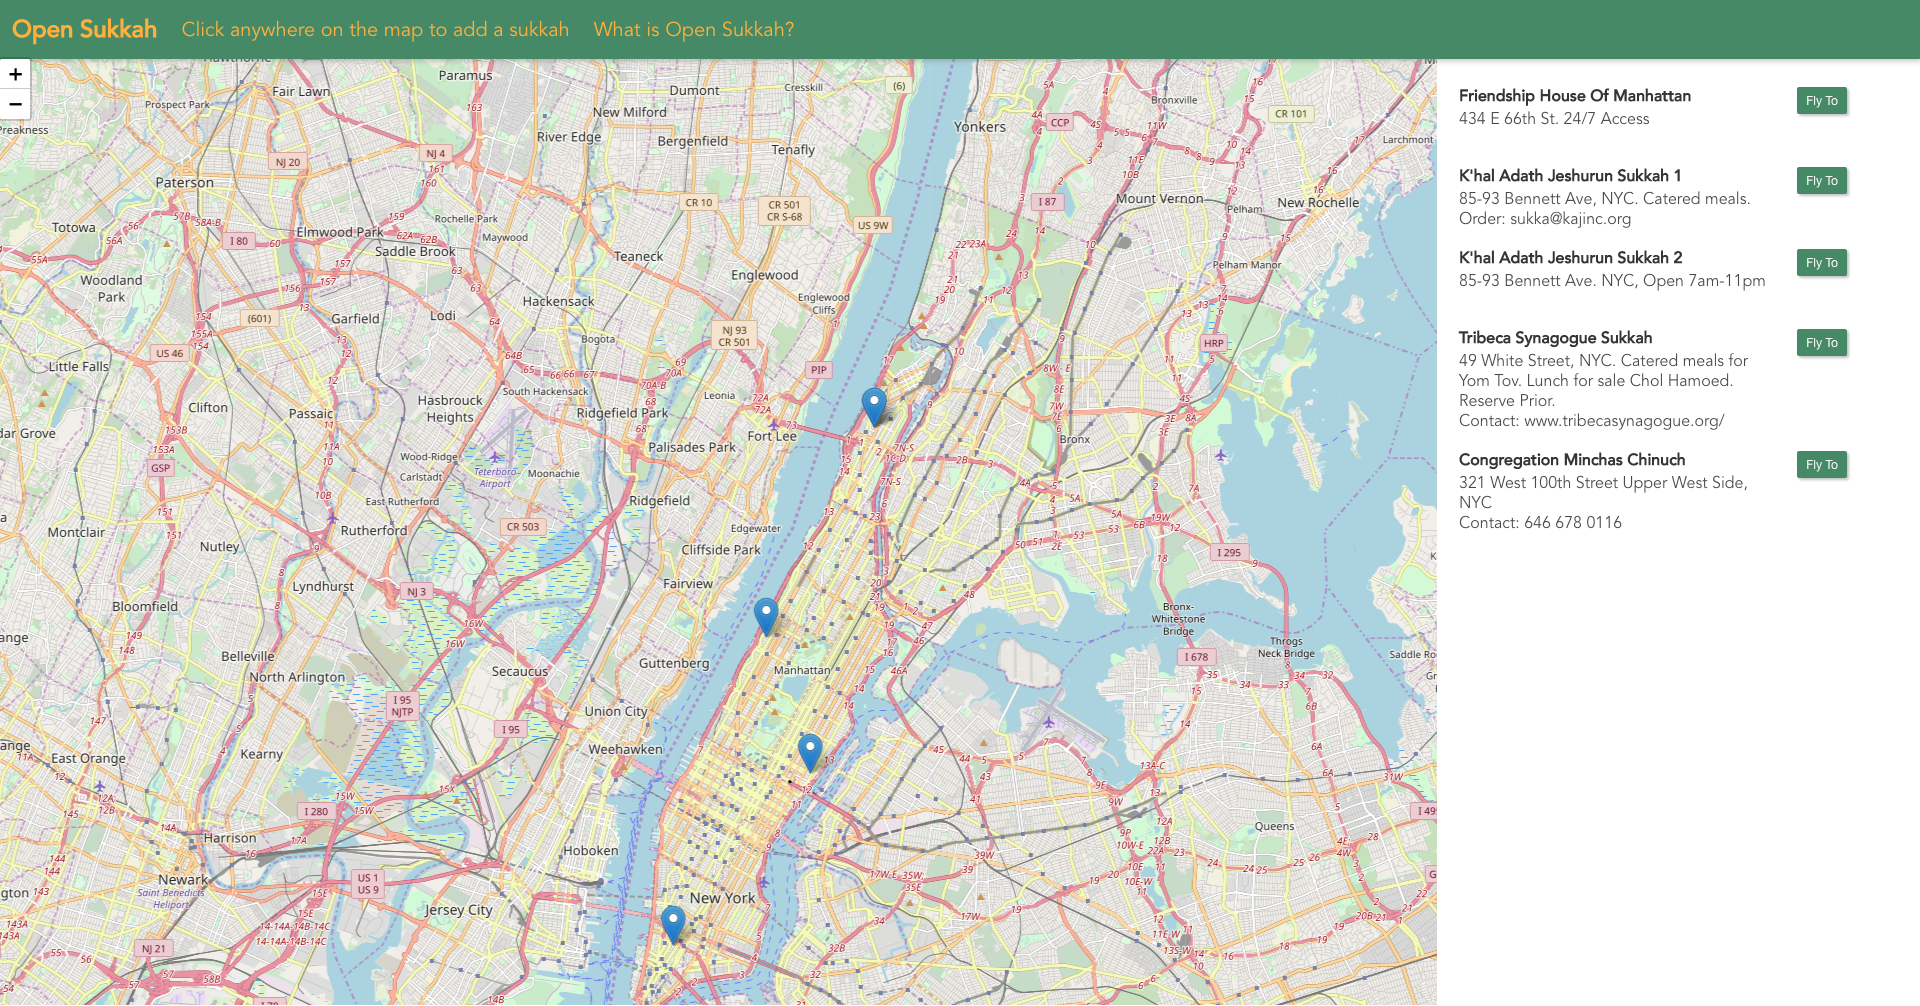
Task: Select the K'hal Adath Jeshurun Sukkah 1 title
Action: coord(1569,176)
